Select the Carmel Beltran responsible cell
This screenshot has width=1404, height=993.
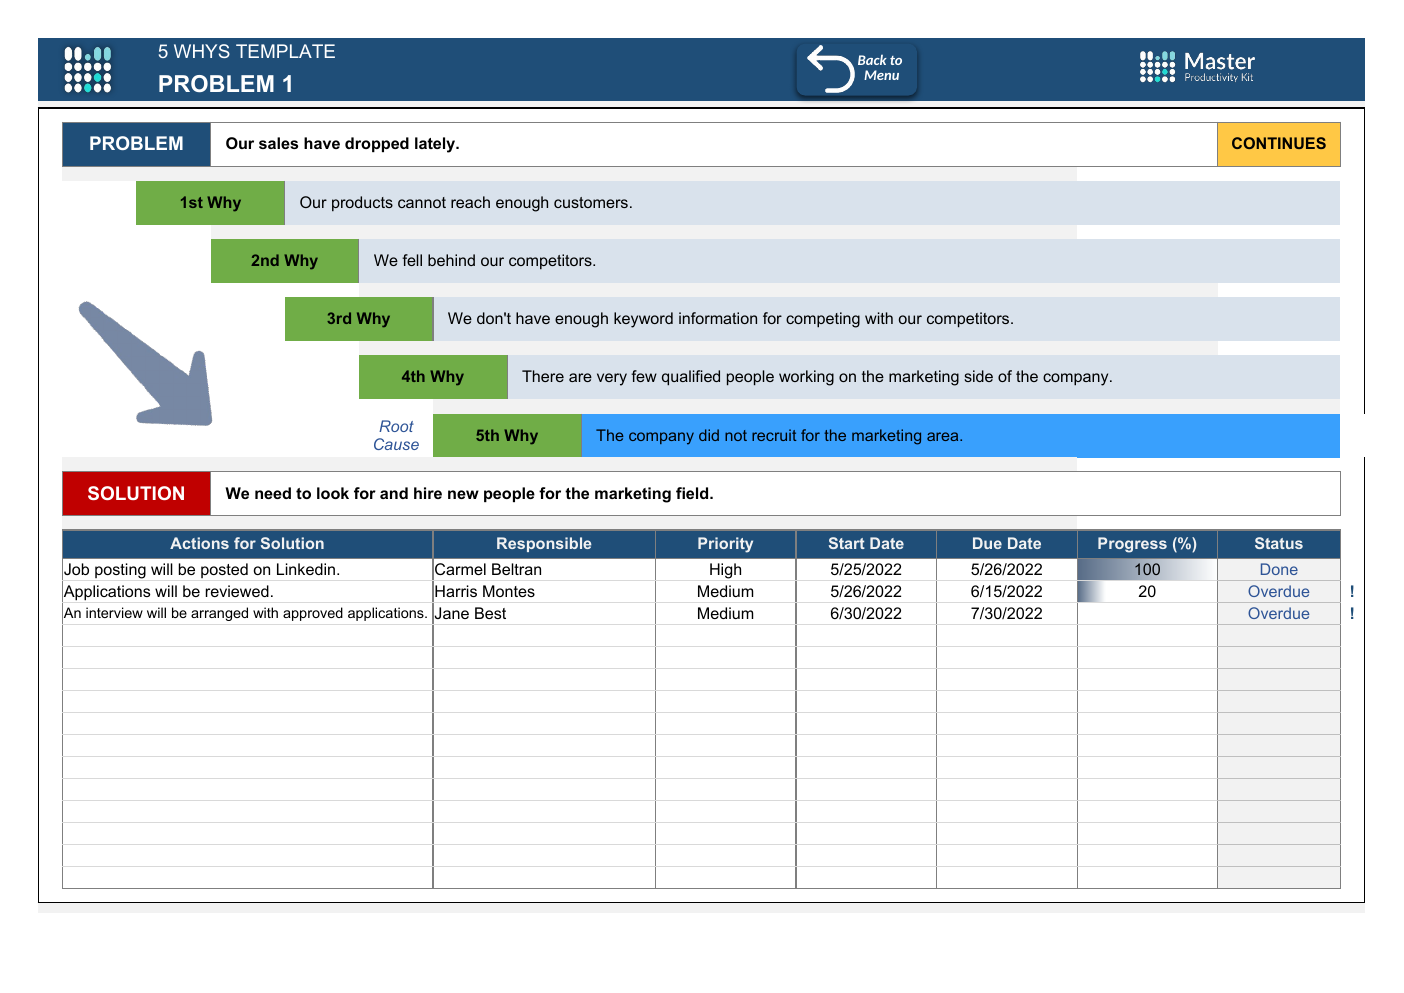[x=544, y=570]
